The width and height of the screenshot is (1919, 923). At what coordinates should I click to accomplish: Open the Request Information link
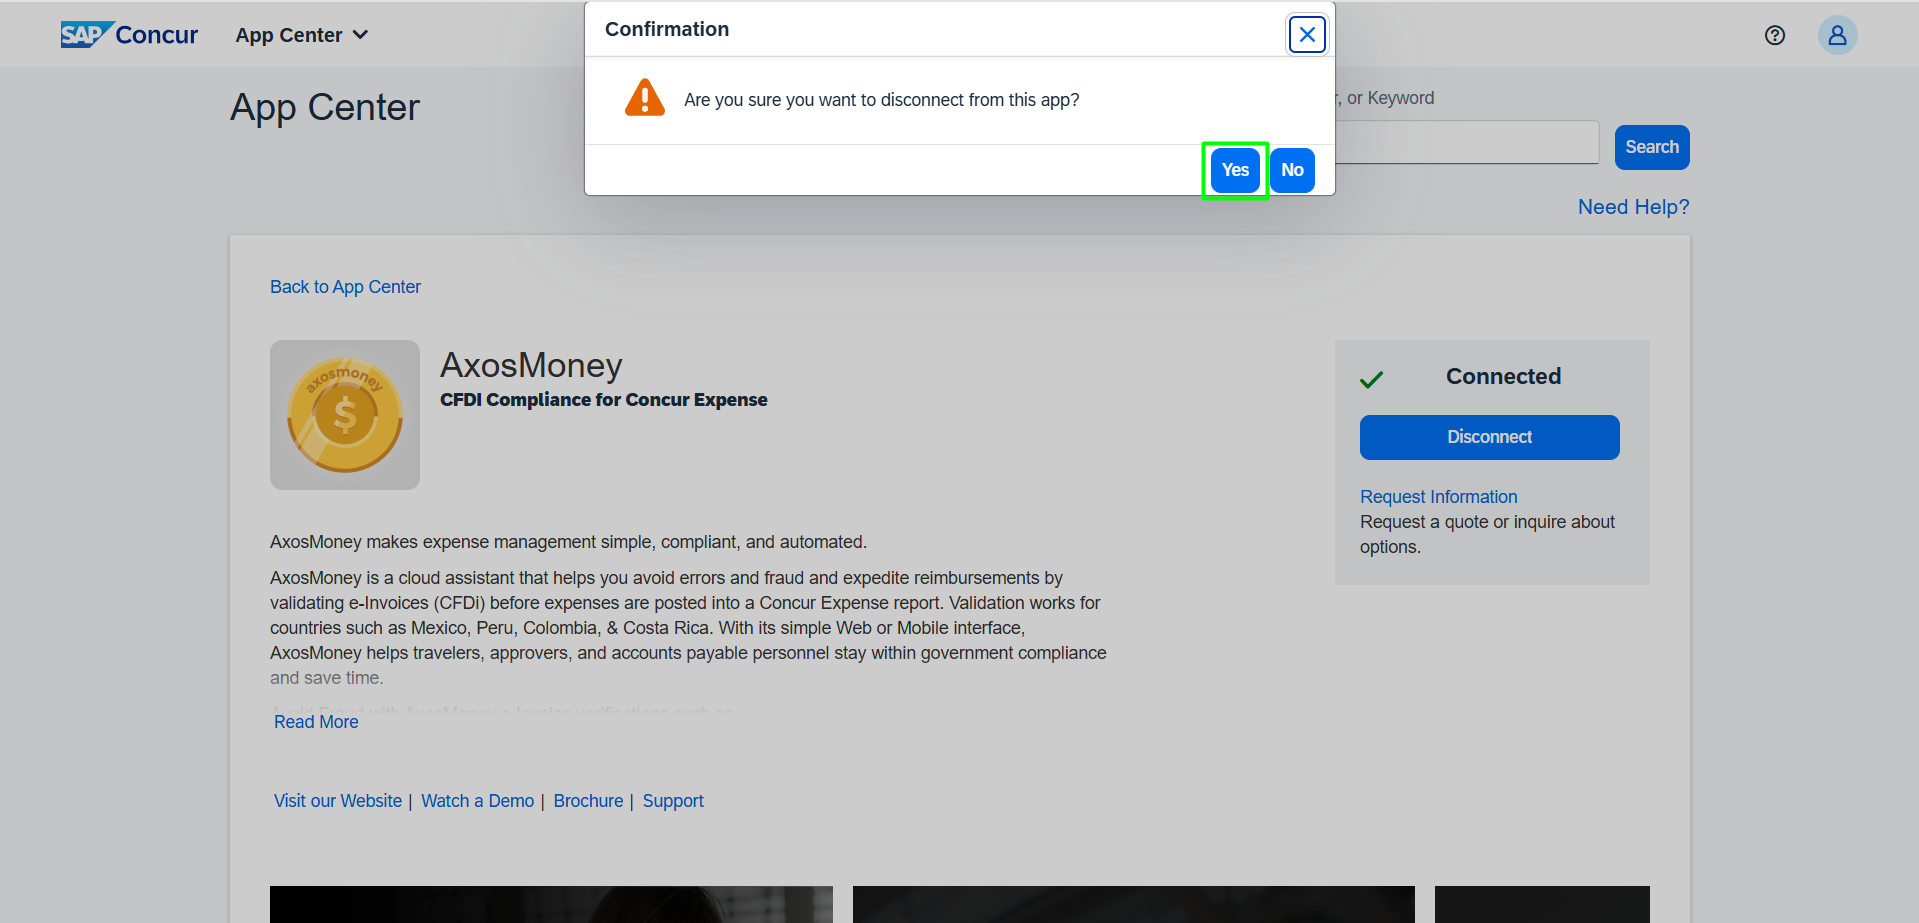pyautogui.click(x=1438, y=497)
